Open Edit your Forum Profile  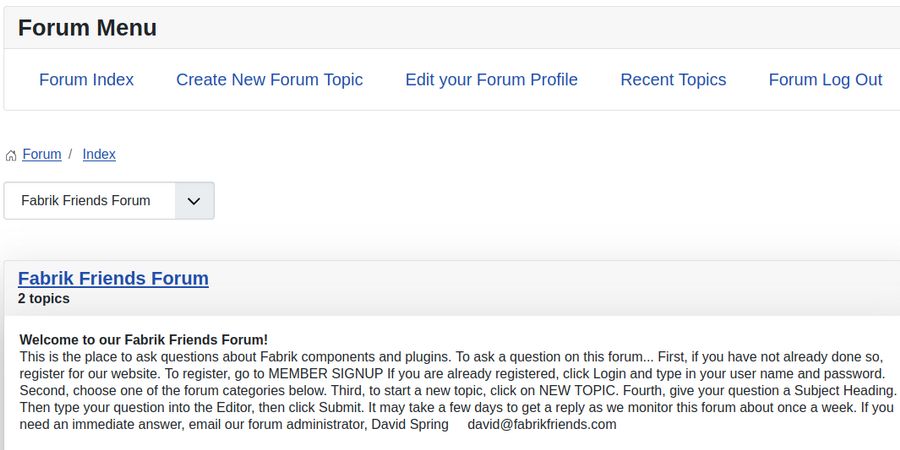tap(491, 80)
